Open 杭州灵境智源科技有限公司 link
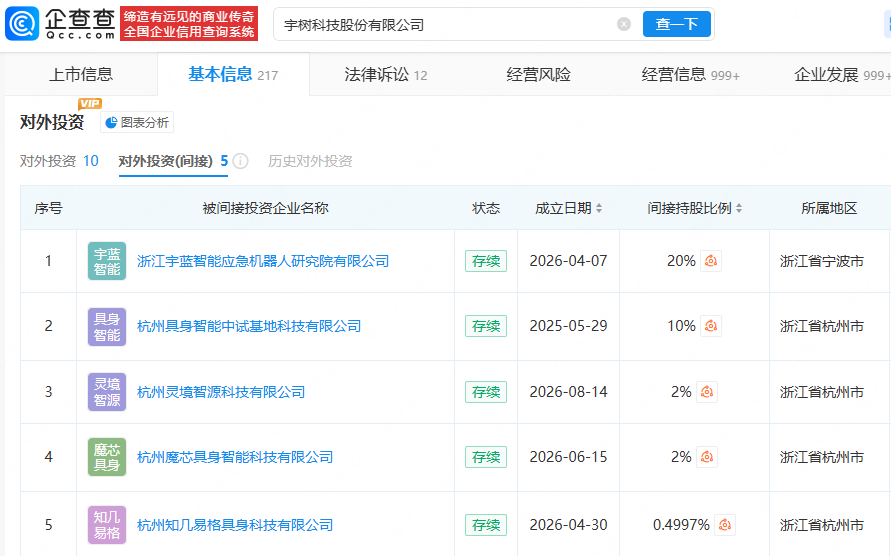The height and width of the screenshot is (556, 891). (x=221, y=392)
